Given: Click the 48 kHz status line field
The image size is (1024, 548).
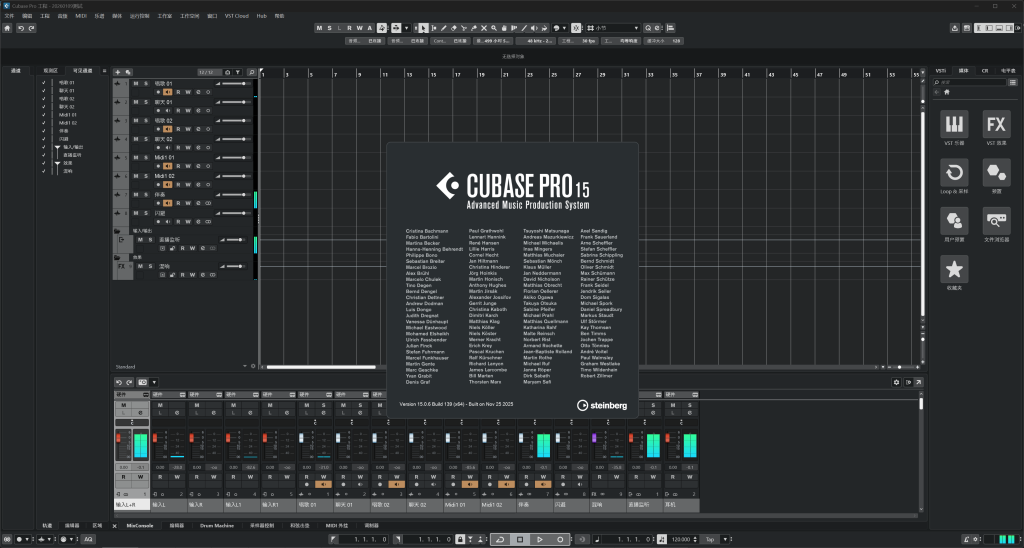Looking at the screenshot, I should [536, 40].
